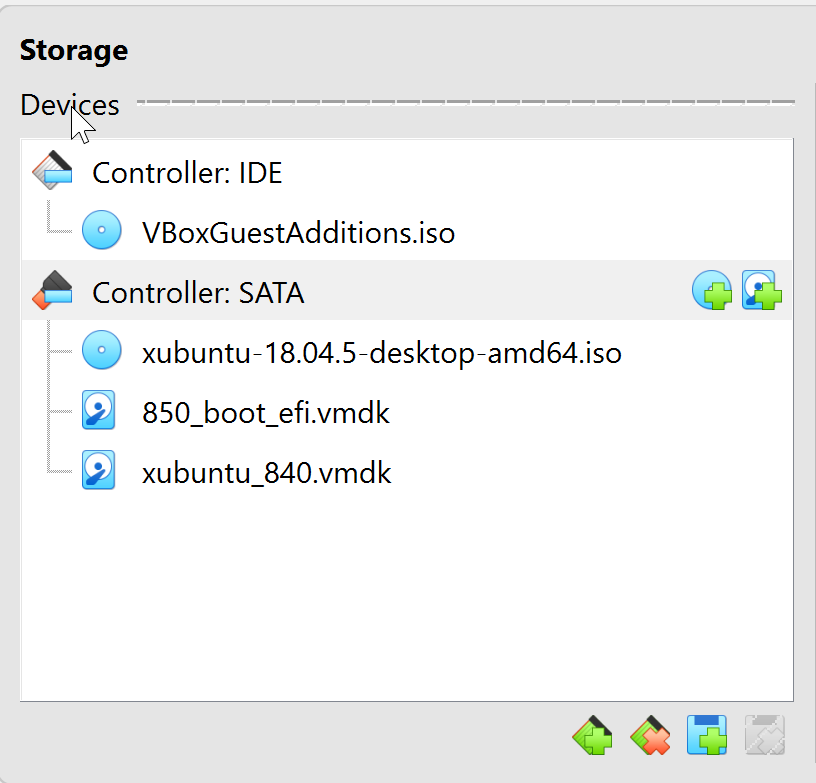Click the xubuntu_840.vmdk hard disk icon
Screen dimensions: 816x783
[98, 470]
